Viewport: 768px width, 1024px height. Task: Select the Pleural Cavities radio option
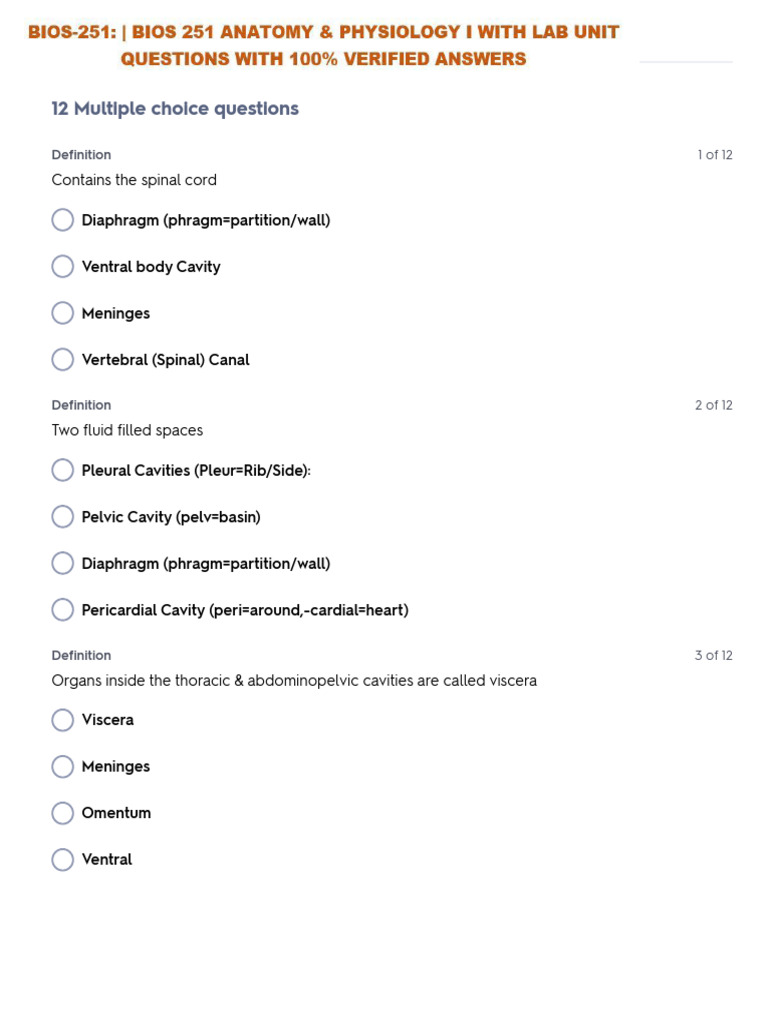click(x=63, y=470)
